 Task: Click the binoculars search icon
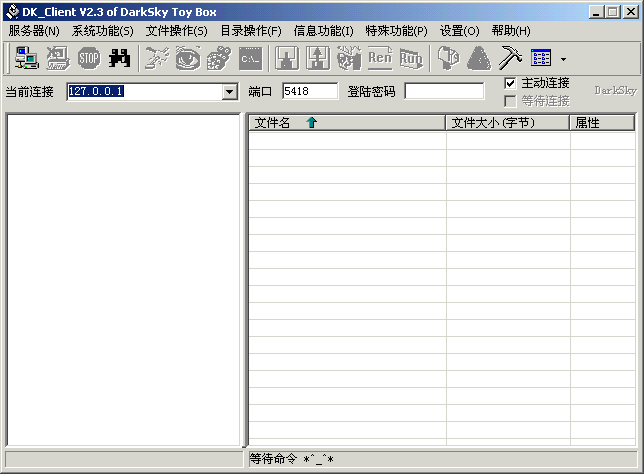pyautogui.click(x=120, y=58)
